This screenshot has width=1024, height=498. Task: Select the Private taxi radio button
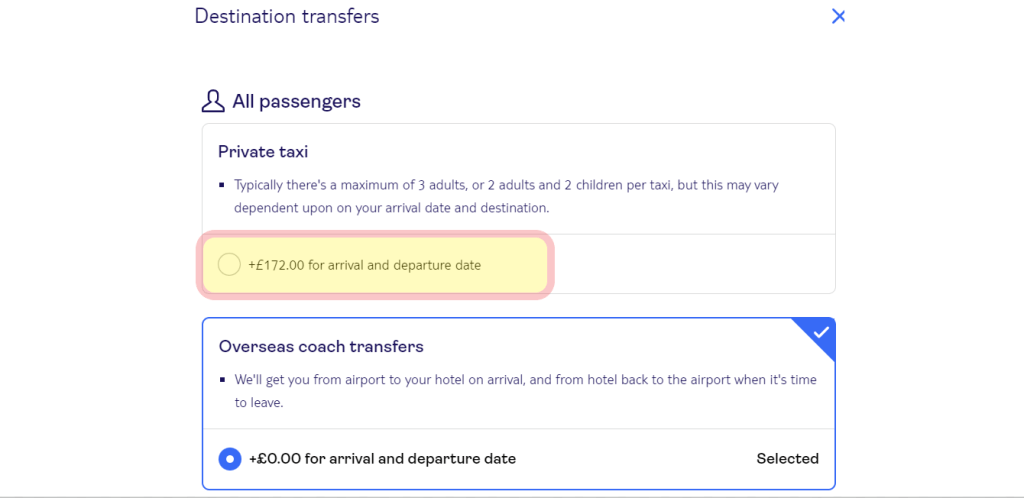229,265
